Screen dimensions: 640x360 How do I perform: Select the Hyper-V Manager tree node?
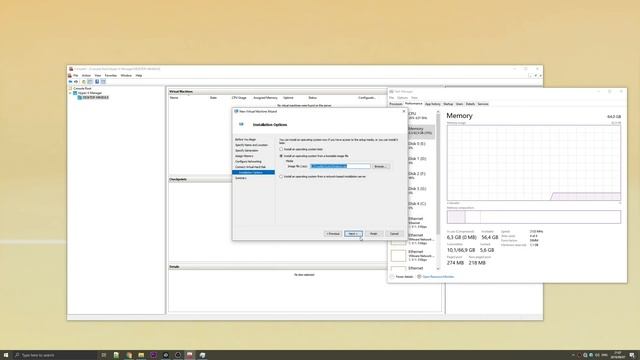tap(90, 93)
